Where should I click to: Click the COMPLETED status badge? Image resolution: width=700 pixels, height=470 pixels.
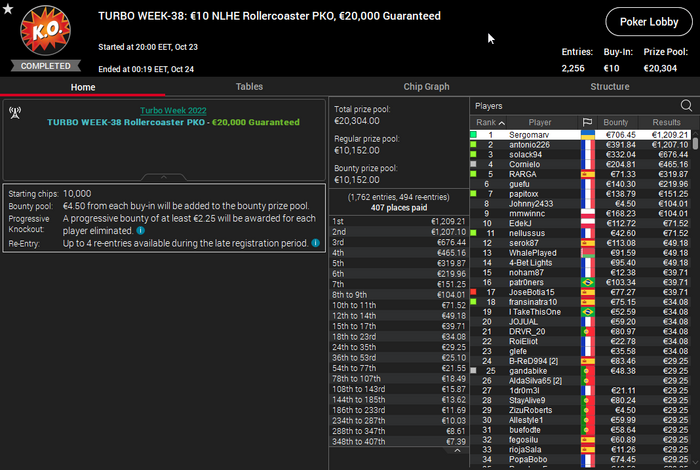pyautogui.click(x=46, y=66)
